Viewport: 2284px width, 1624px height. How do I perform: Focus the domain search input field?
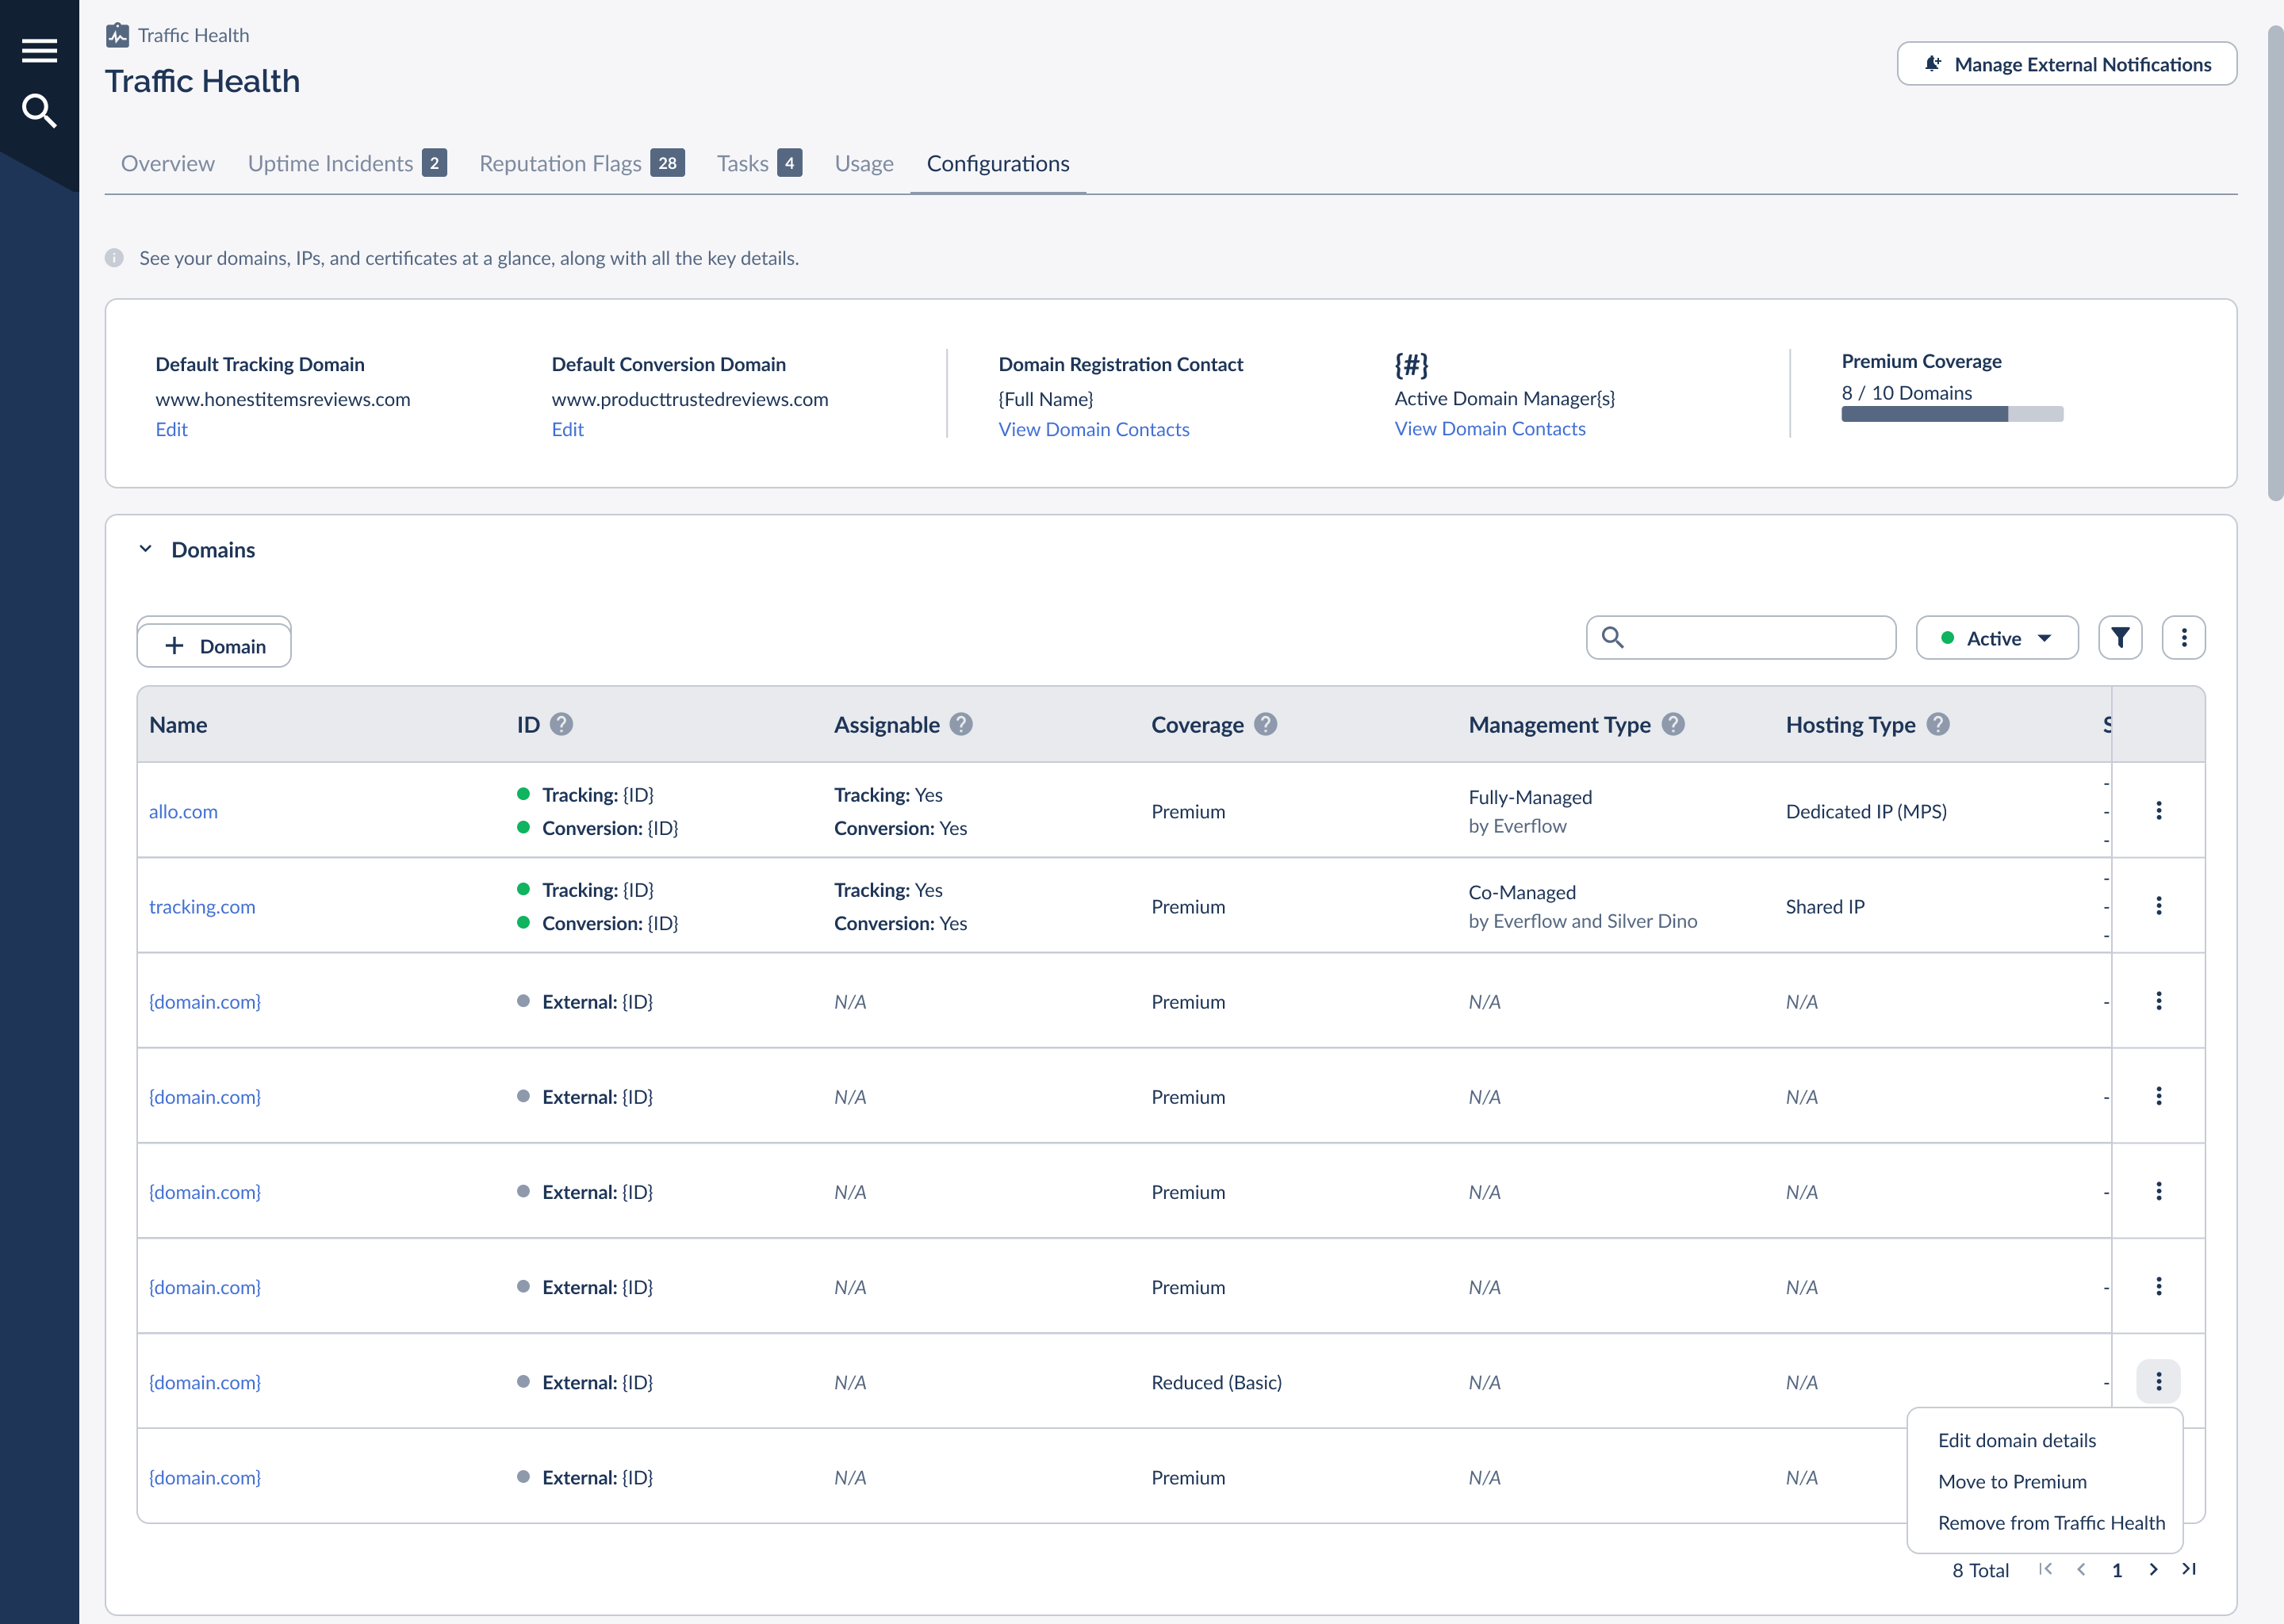(1741, 637)
